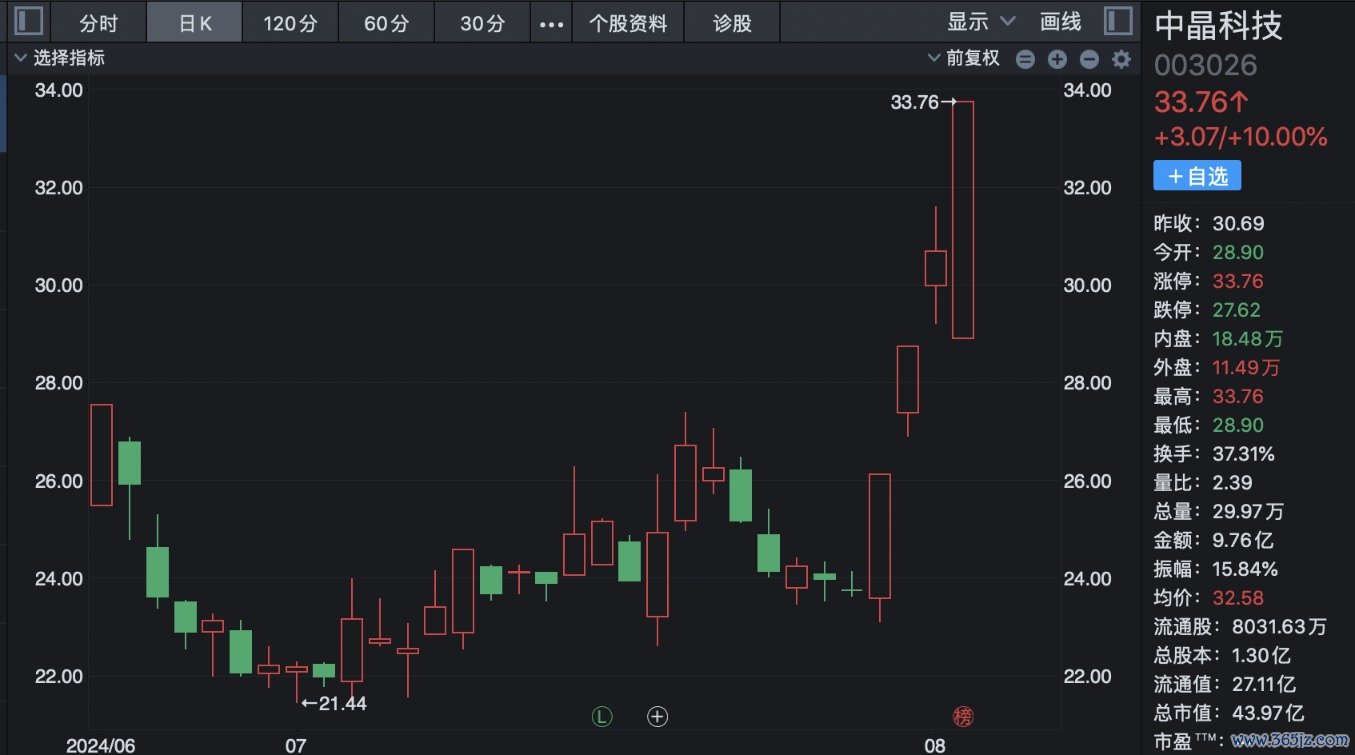This screenshot has width=1355, height=755.
Task: Open the 前复权 adjustment dropdown
Action: tap(964, 58)
